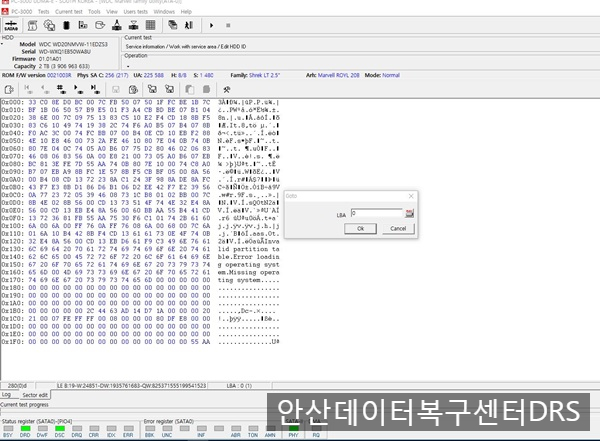600x441 pixels.
Task: Click the model text WDC WD20NMVW-11EDZS3
Action: click(x=73, y=44)
